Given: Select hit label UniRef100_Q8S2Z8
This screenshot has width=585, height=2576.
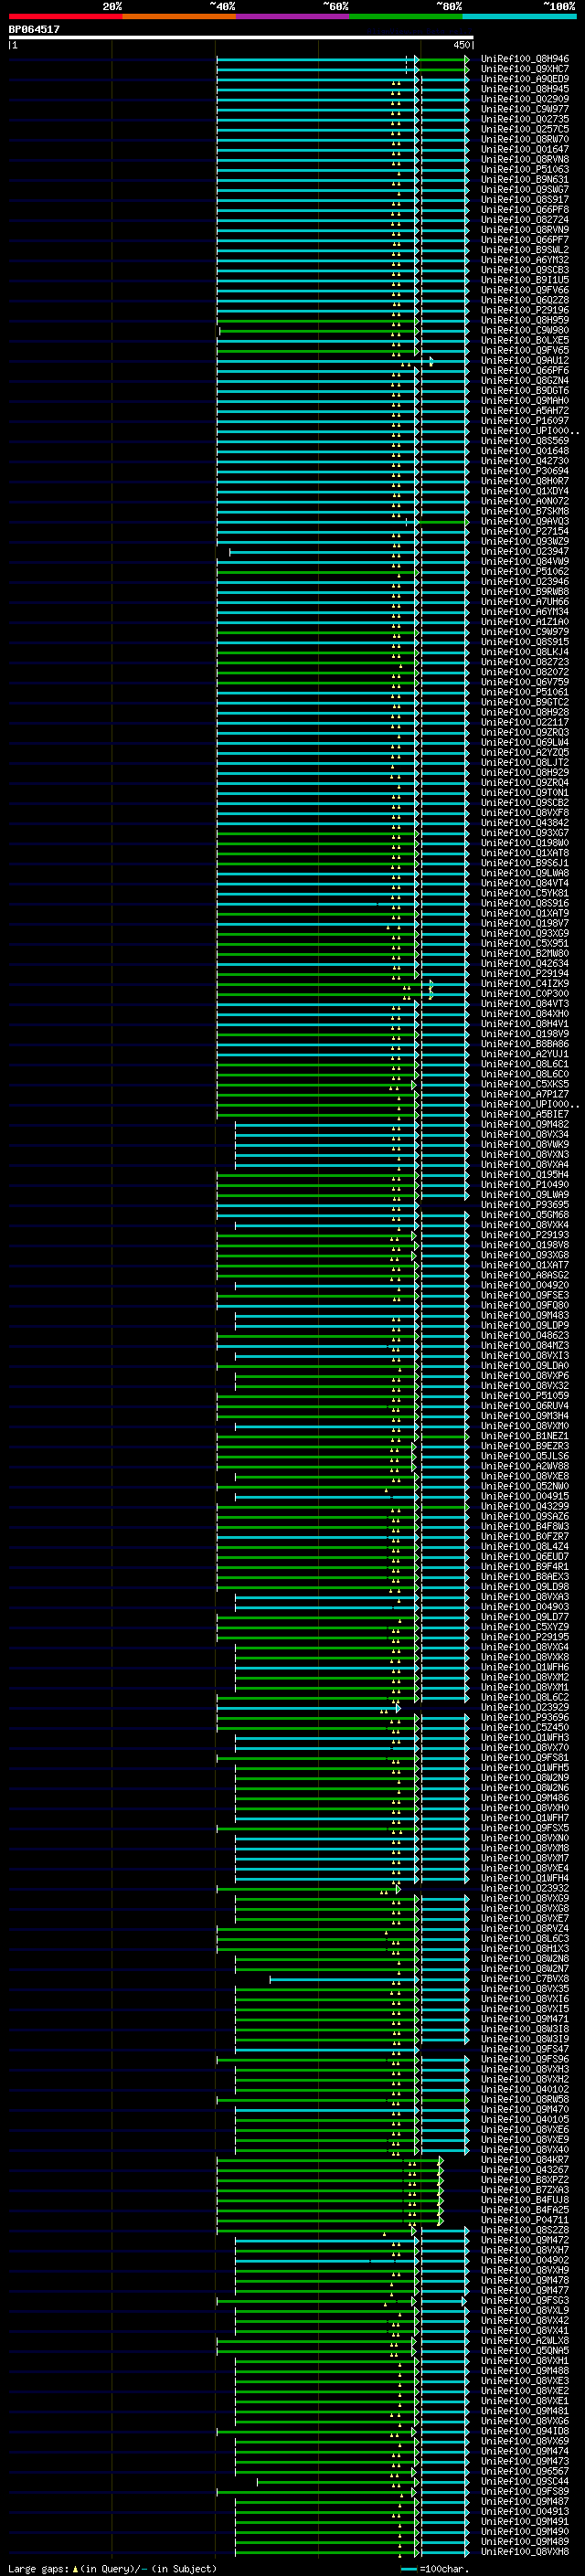Looking at the screenshot, I should (524, 2230).
